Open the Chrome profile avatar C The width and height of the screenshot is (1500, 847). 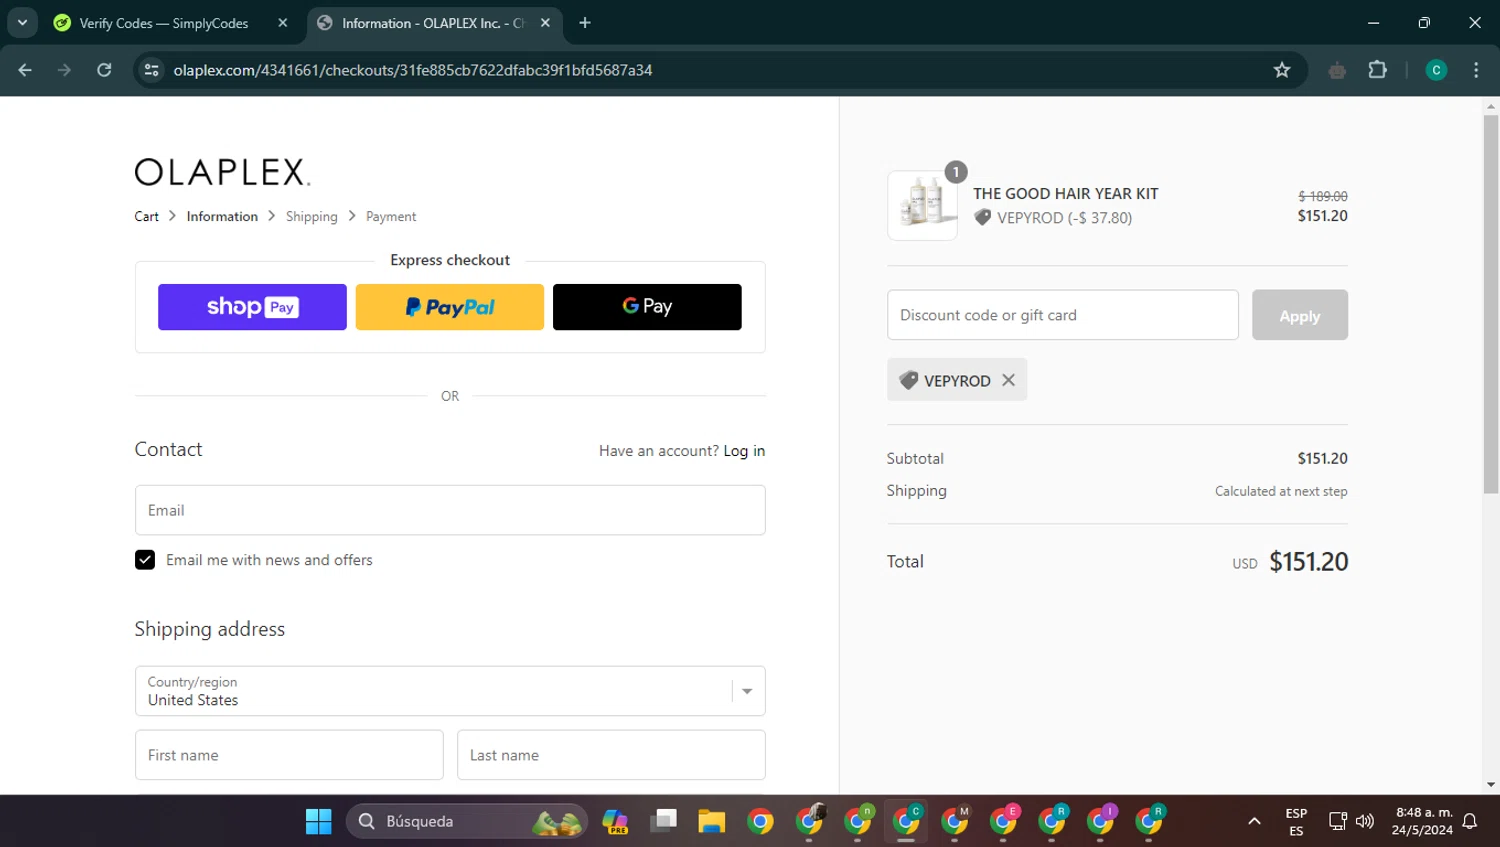coord(1436,70)
